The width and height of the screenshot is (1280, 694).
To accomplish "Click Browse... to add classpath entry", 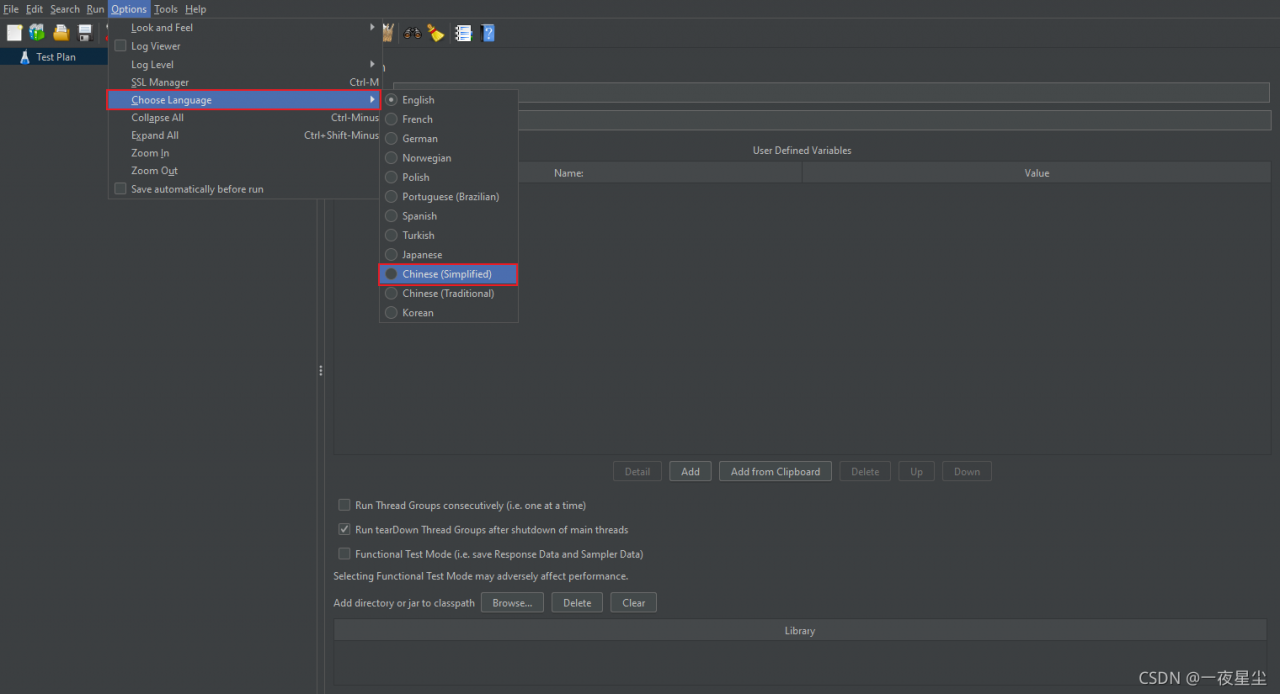I will 512,603.
